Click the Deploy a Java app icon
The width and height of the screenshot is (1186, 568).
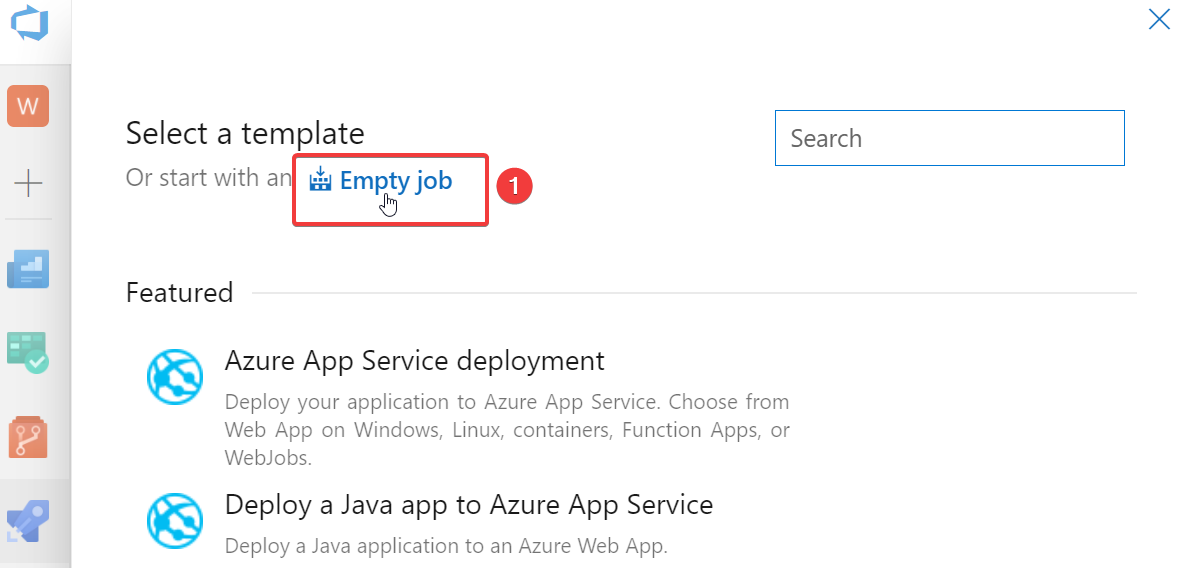tap(175, 520)
